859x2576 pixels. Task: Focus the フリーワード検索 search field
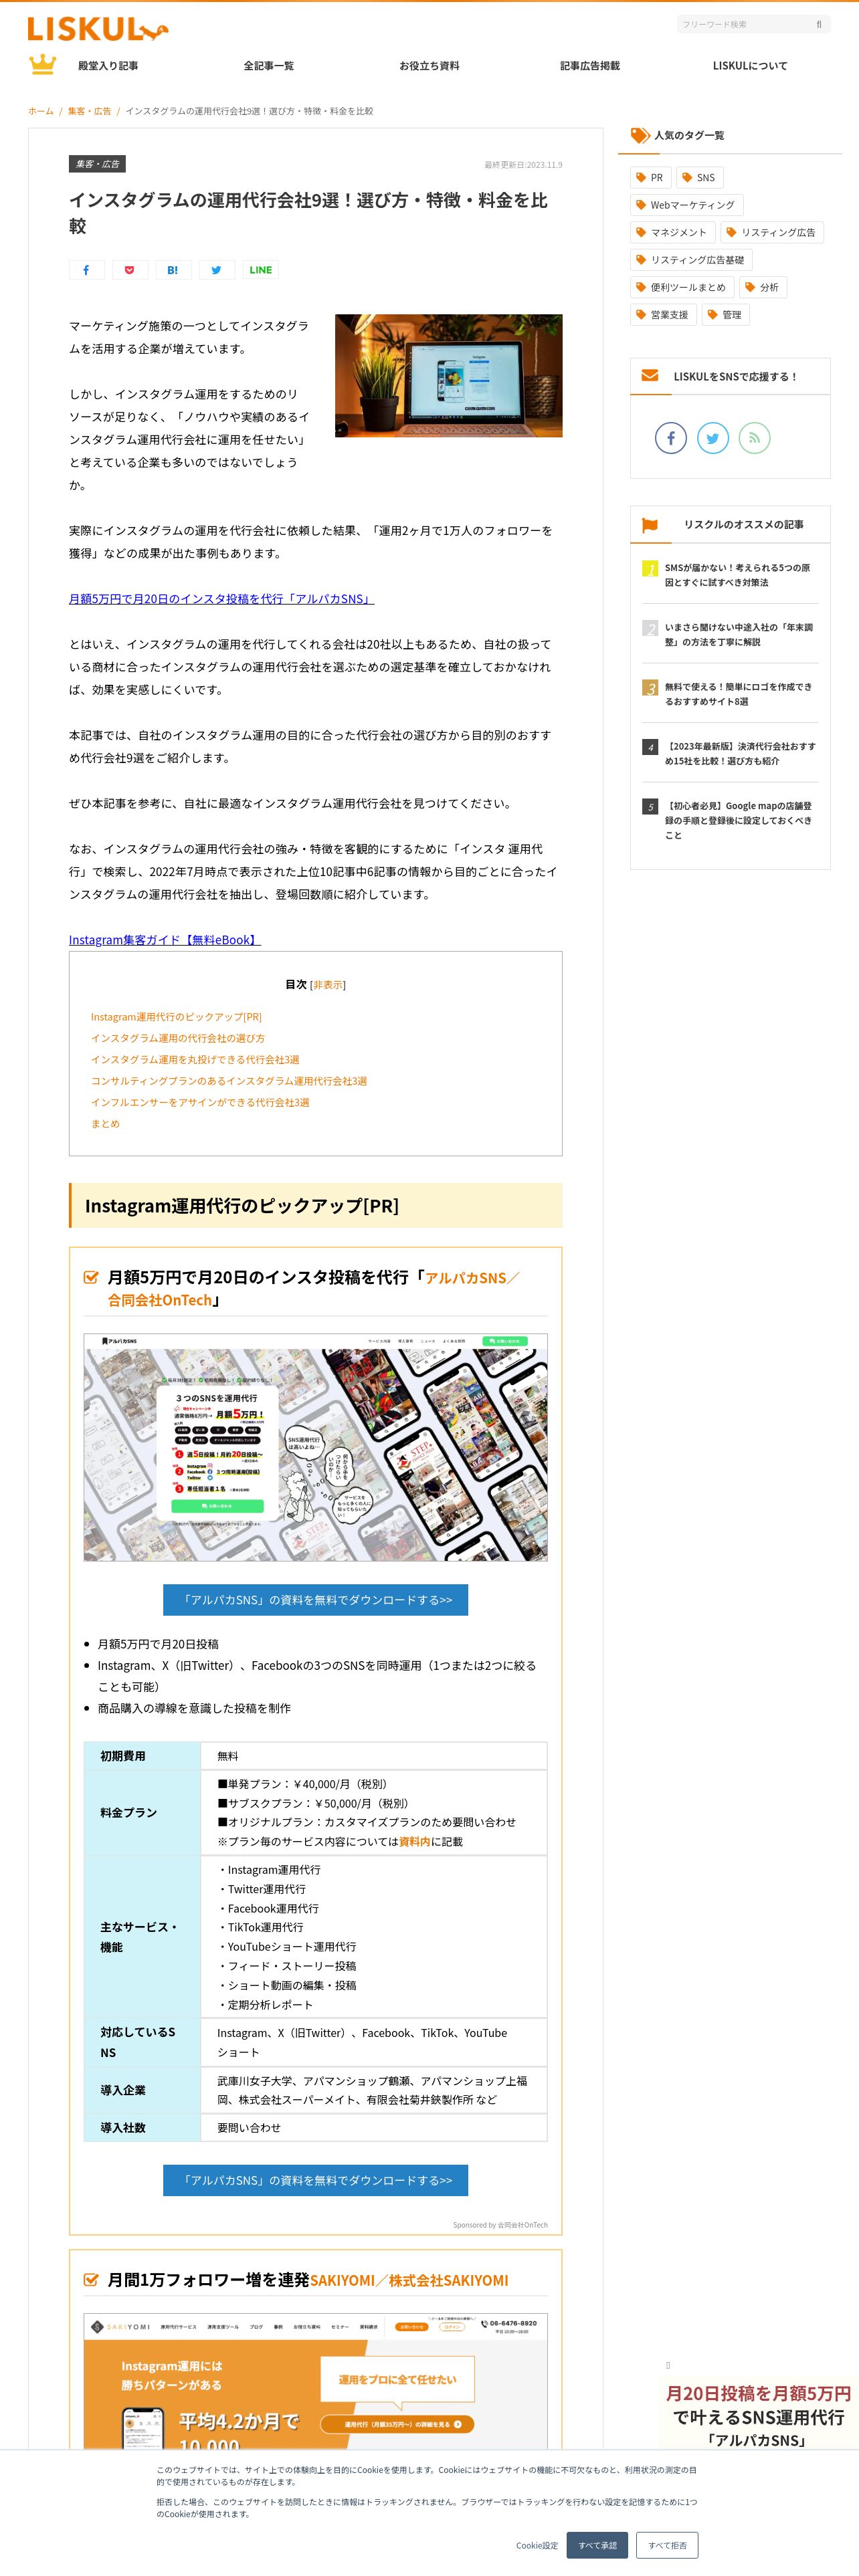click(745, 24)
